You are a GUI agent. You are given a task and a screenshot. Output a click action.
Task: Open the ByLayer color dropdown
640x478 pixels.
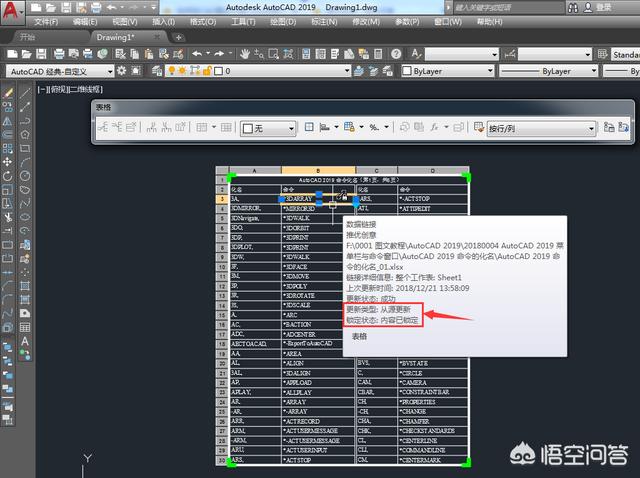click(447, 71)
